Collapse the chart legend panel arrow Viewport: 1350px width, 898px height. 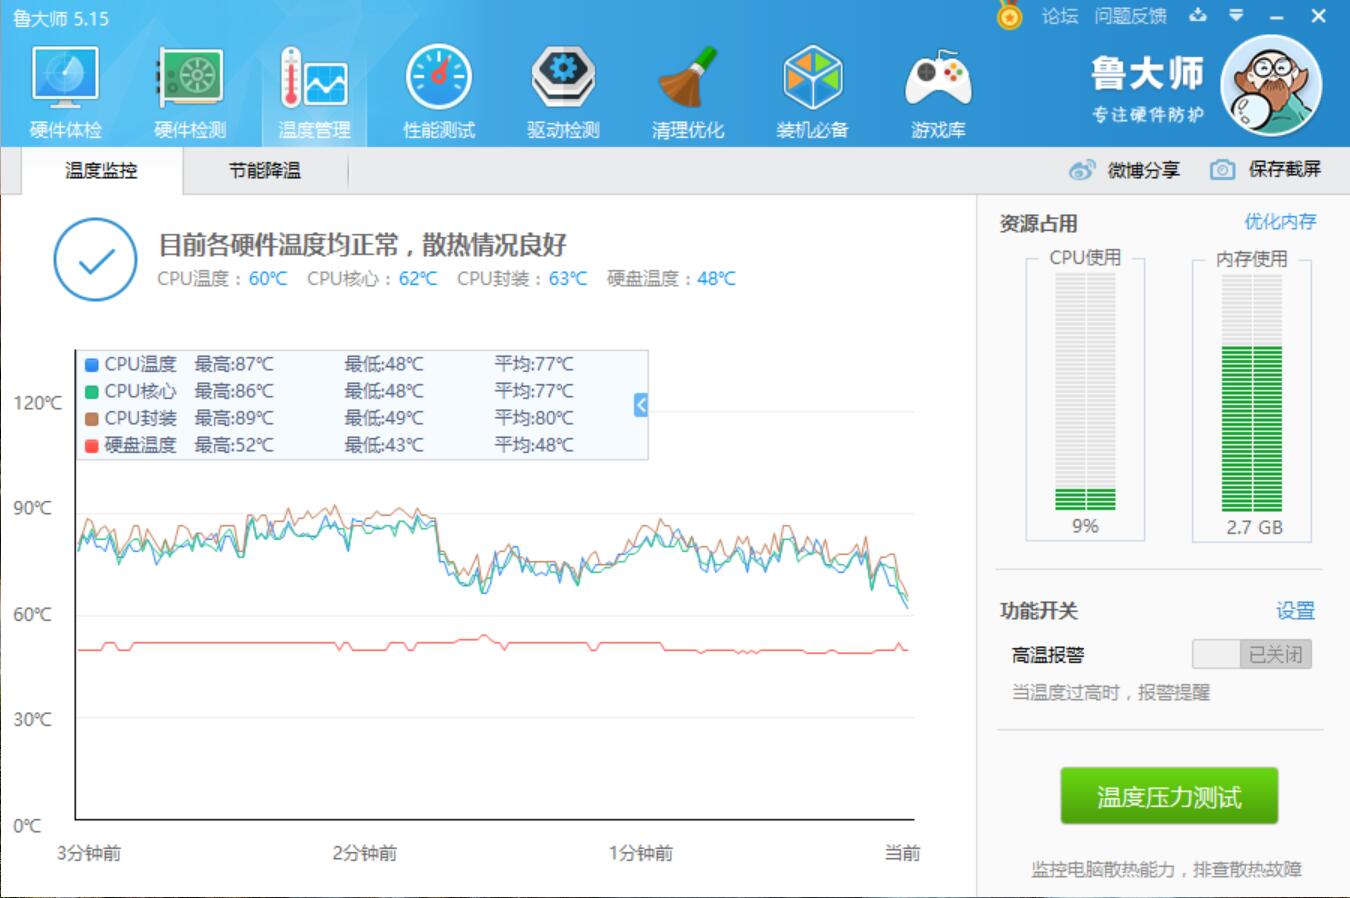(x=641, y=404)
